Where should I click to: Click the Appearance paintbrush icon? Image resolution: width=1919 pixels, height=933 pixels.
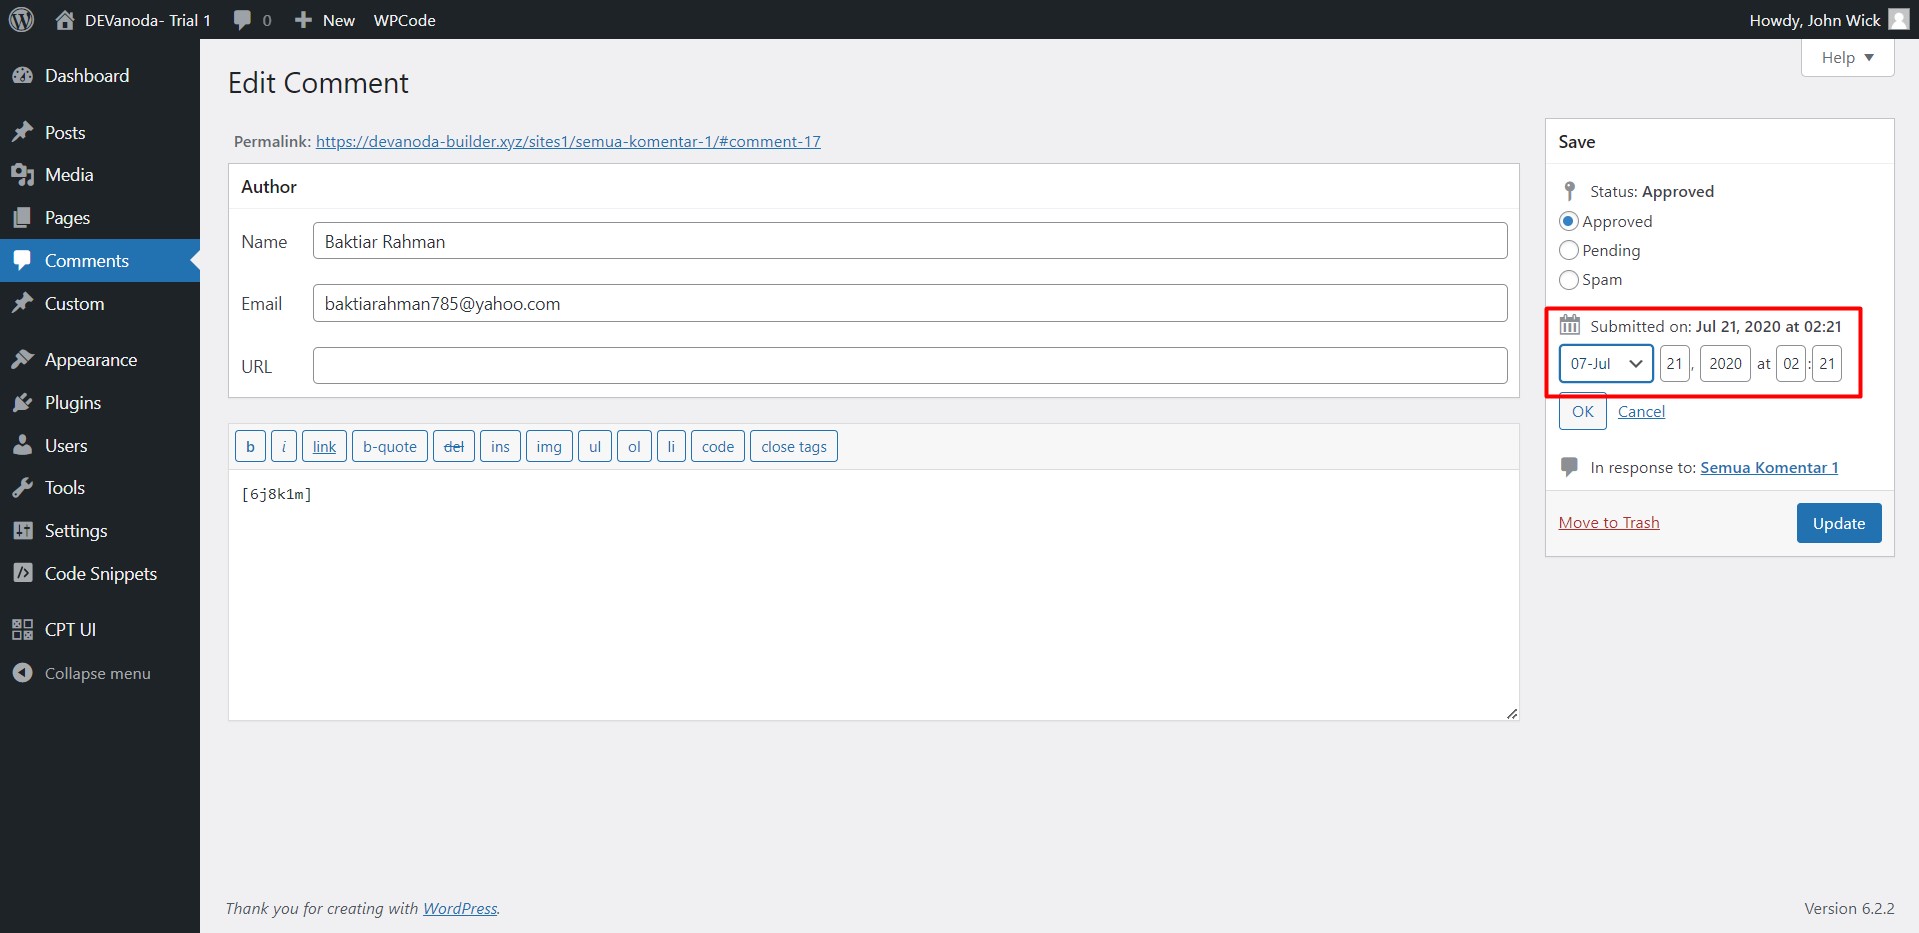(x=22, y=360)
